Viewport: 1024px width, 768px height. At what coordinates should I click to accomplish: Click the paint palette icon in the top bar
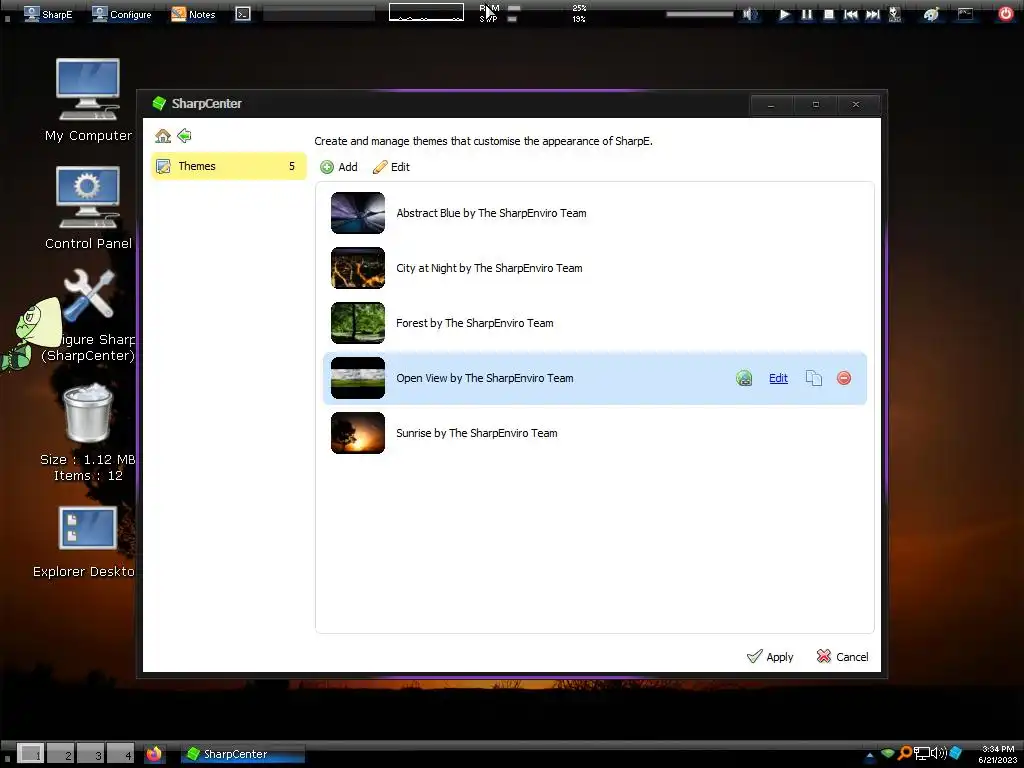[931, 14]
